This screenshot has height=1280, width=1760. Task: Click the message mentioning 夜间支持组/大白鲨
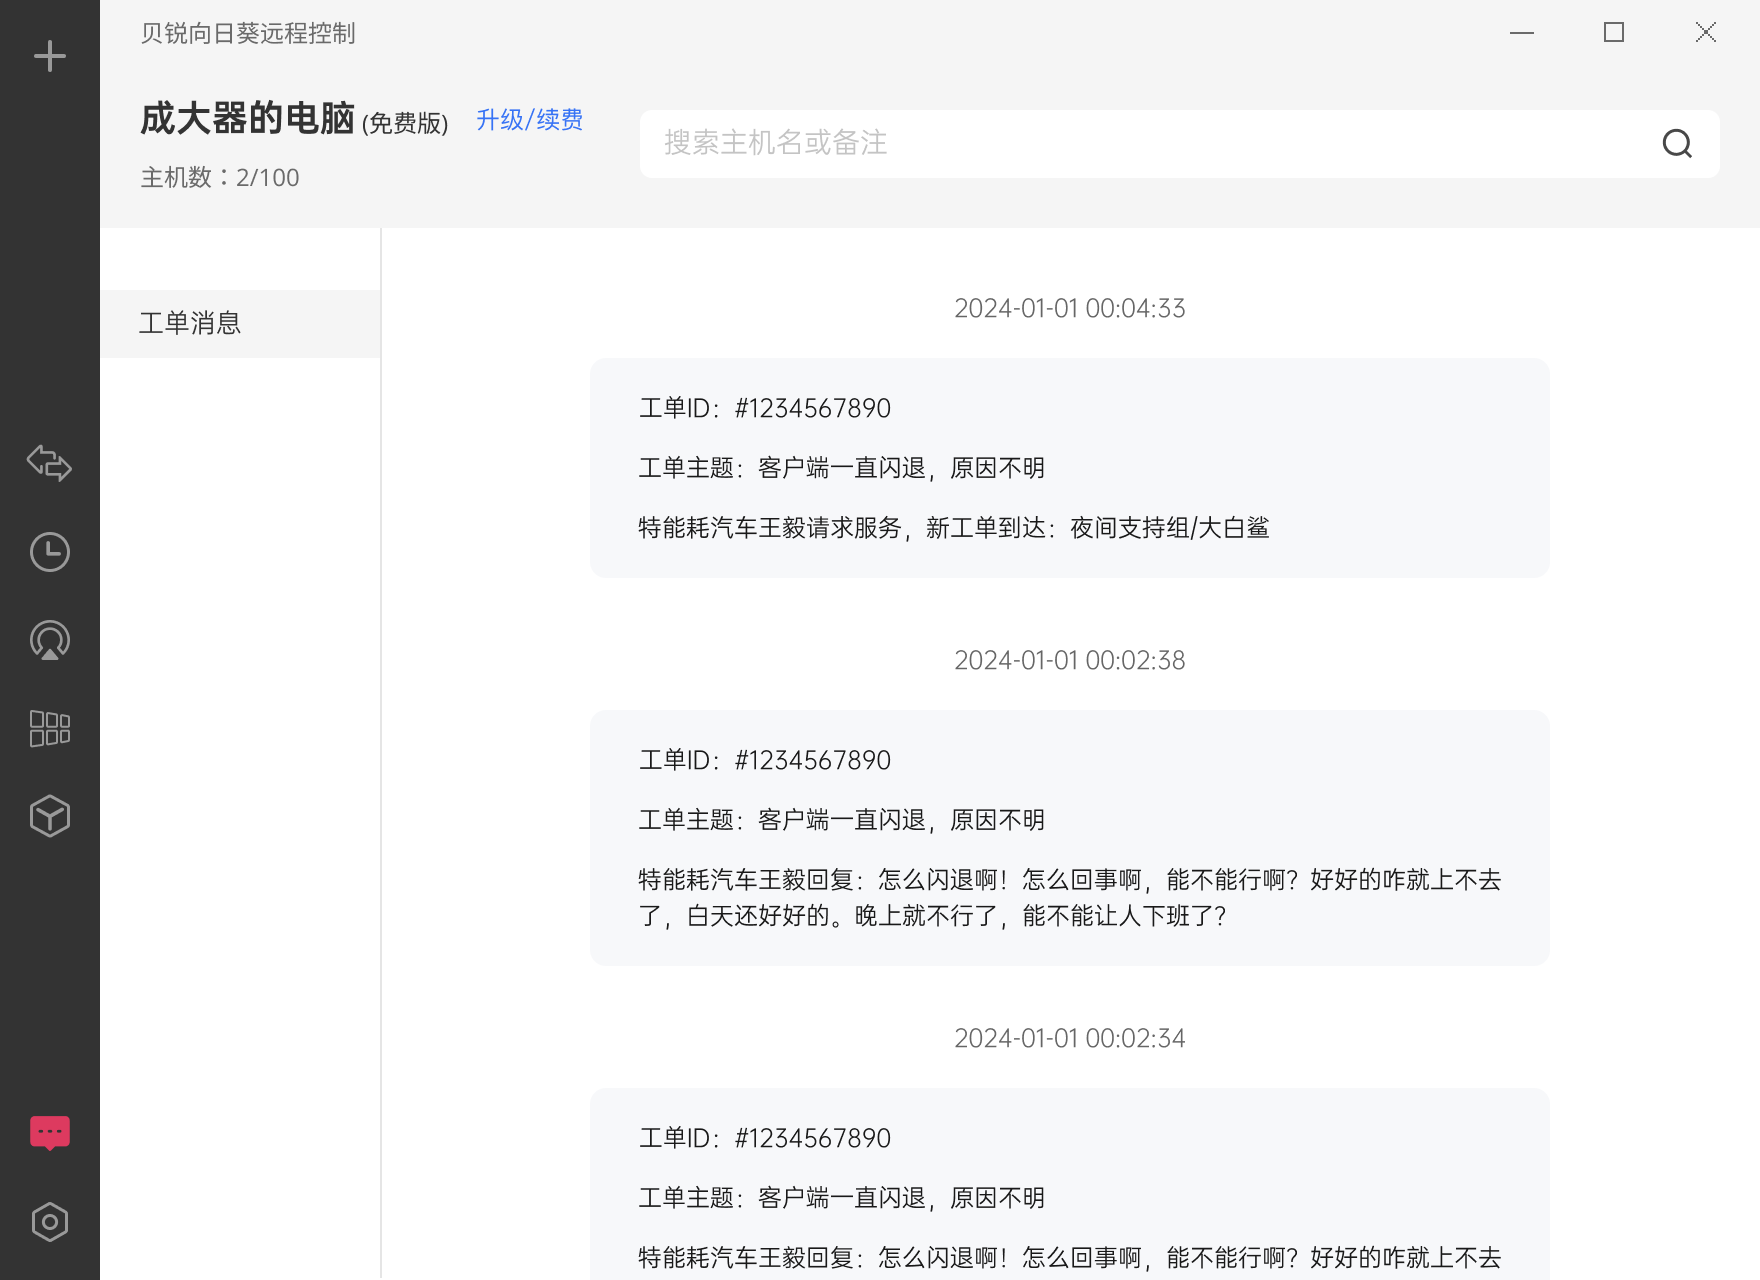click(1070, 468)
